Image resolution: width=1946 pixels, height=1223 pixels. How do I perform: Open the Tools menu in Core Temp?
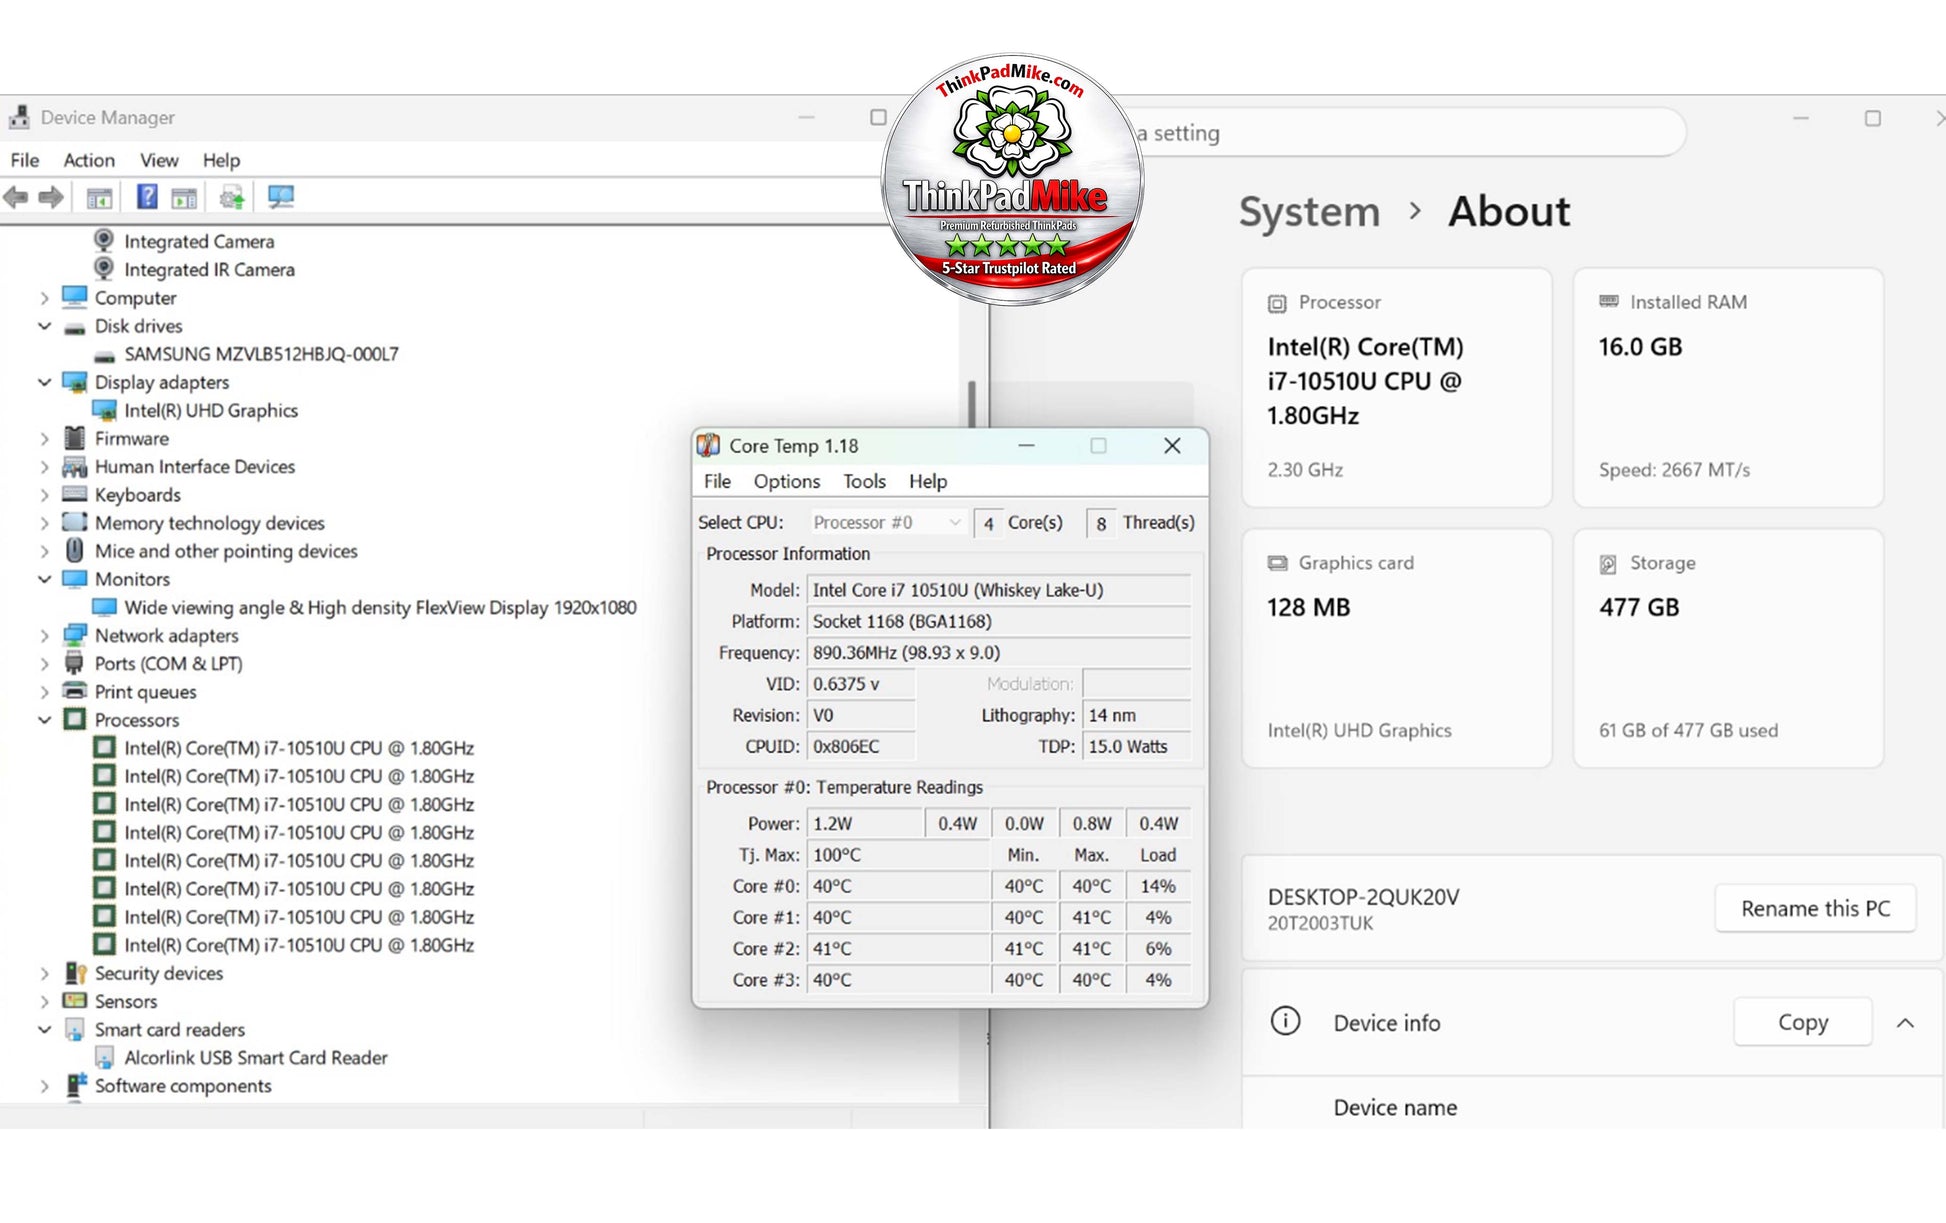(864, 481)
